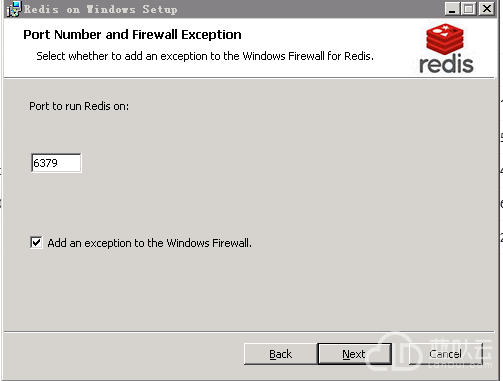The height and width of the screenshot is (381, 503).
Task: Maximize the Redis Setup window
Action: click(469, 9)
